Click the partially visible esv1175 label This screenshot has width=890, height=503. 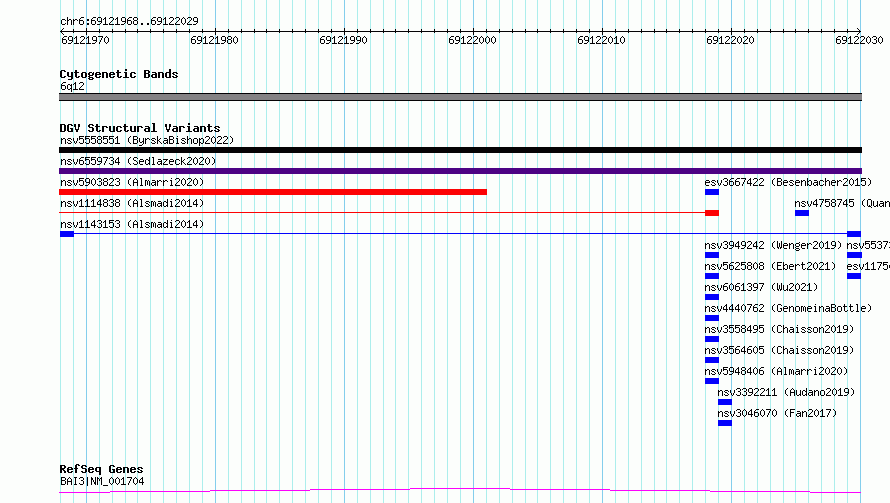pos(868,266)
